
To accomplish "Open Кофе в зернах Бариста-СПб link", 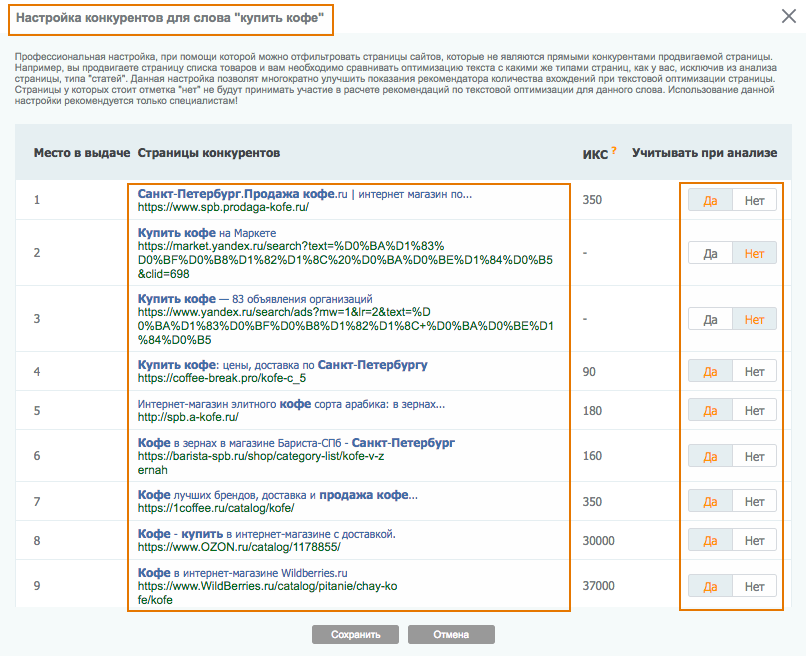I will [296, 442].
